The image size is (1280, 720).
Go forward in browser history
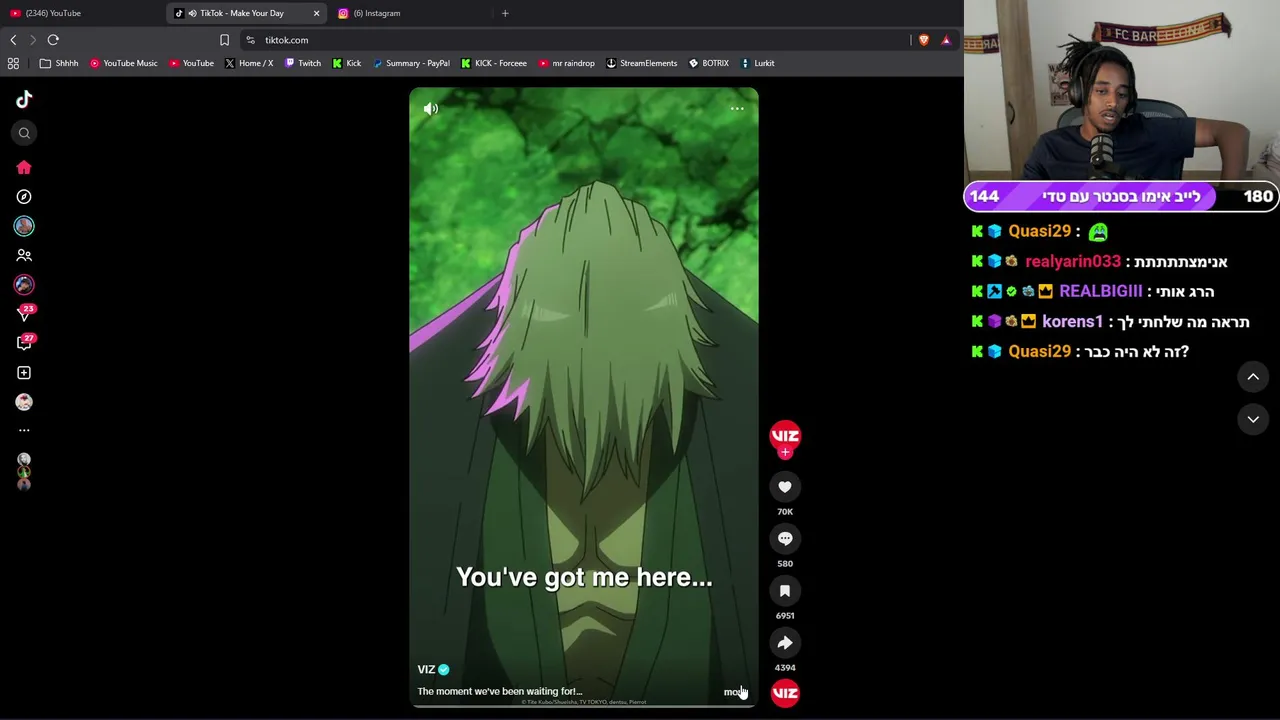pos(33,40)
